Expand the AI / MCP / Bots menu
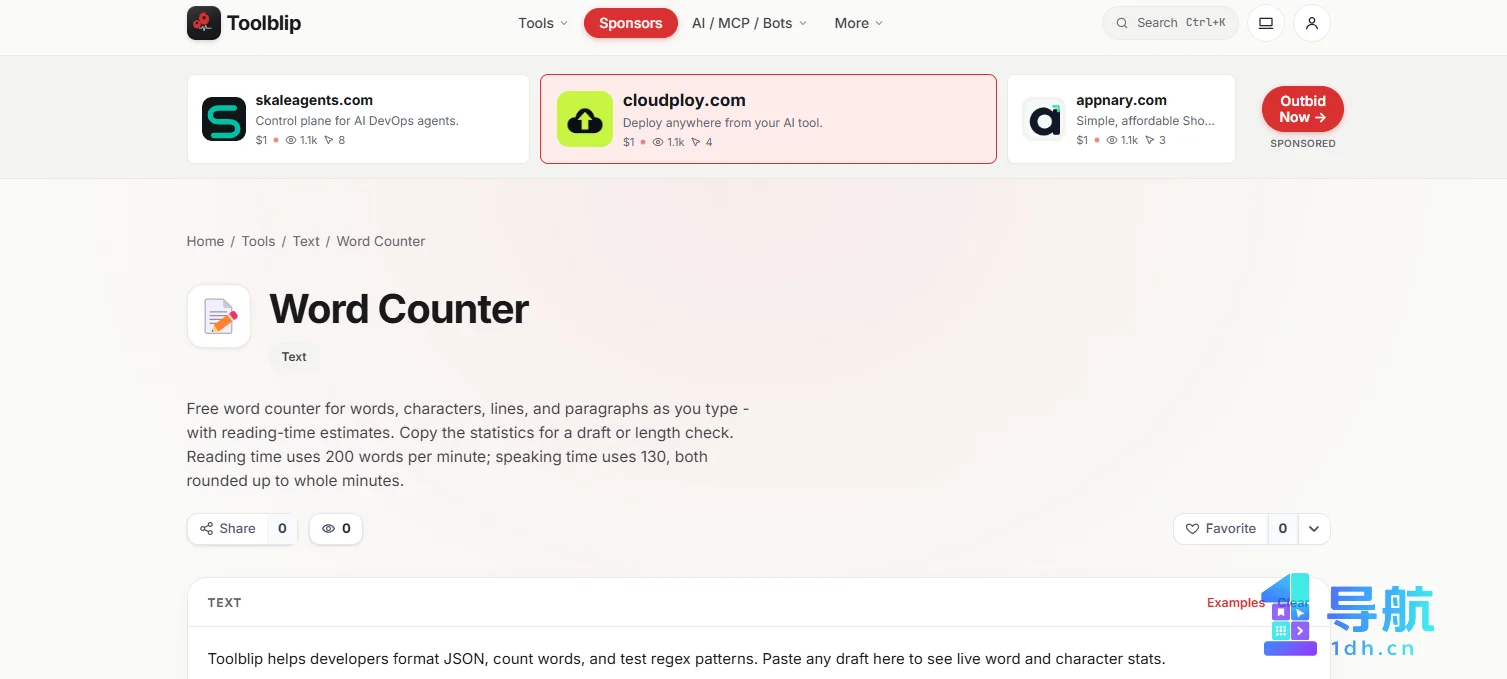This screenshot has width=1507, height=679. pyautogui.click(x=749, y=23)
